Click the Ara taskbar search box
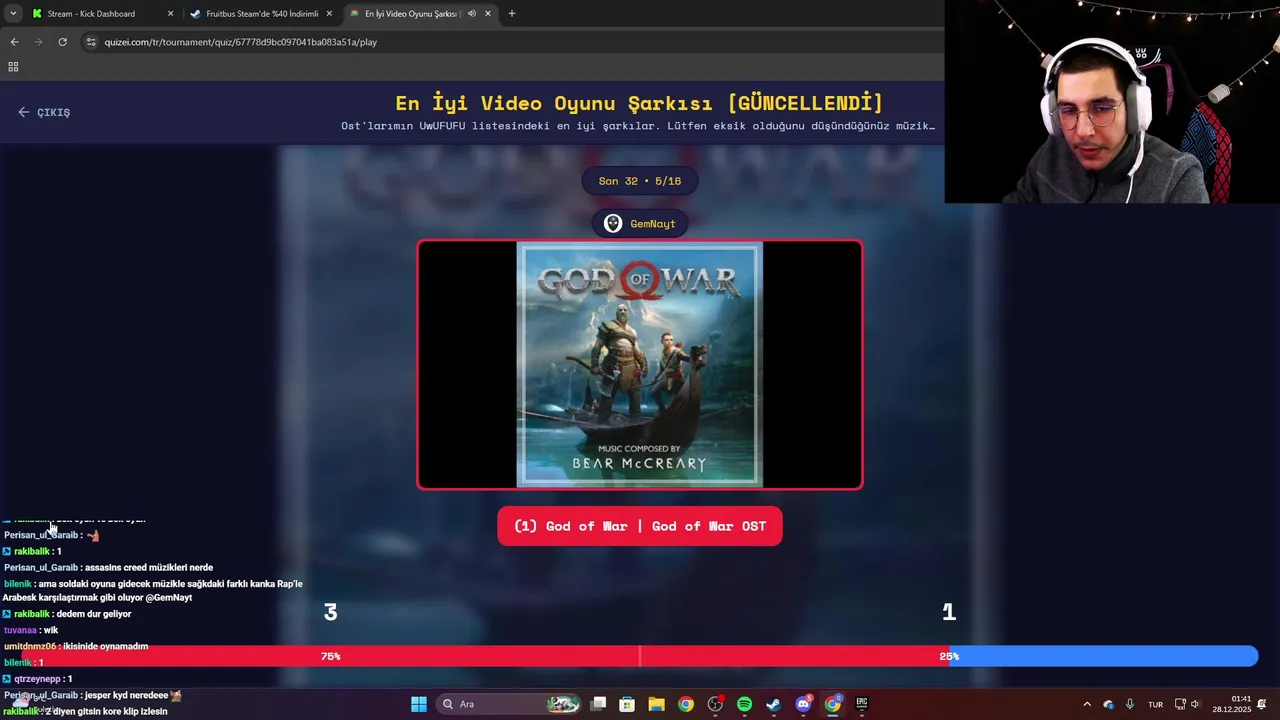 [510, 704]
